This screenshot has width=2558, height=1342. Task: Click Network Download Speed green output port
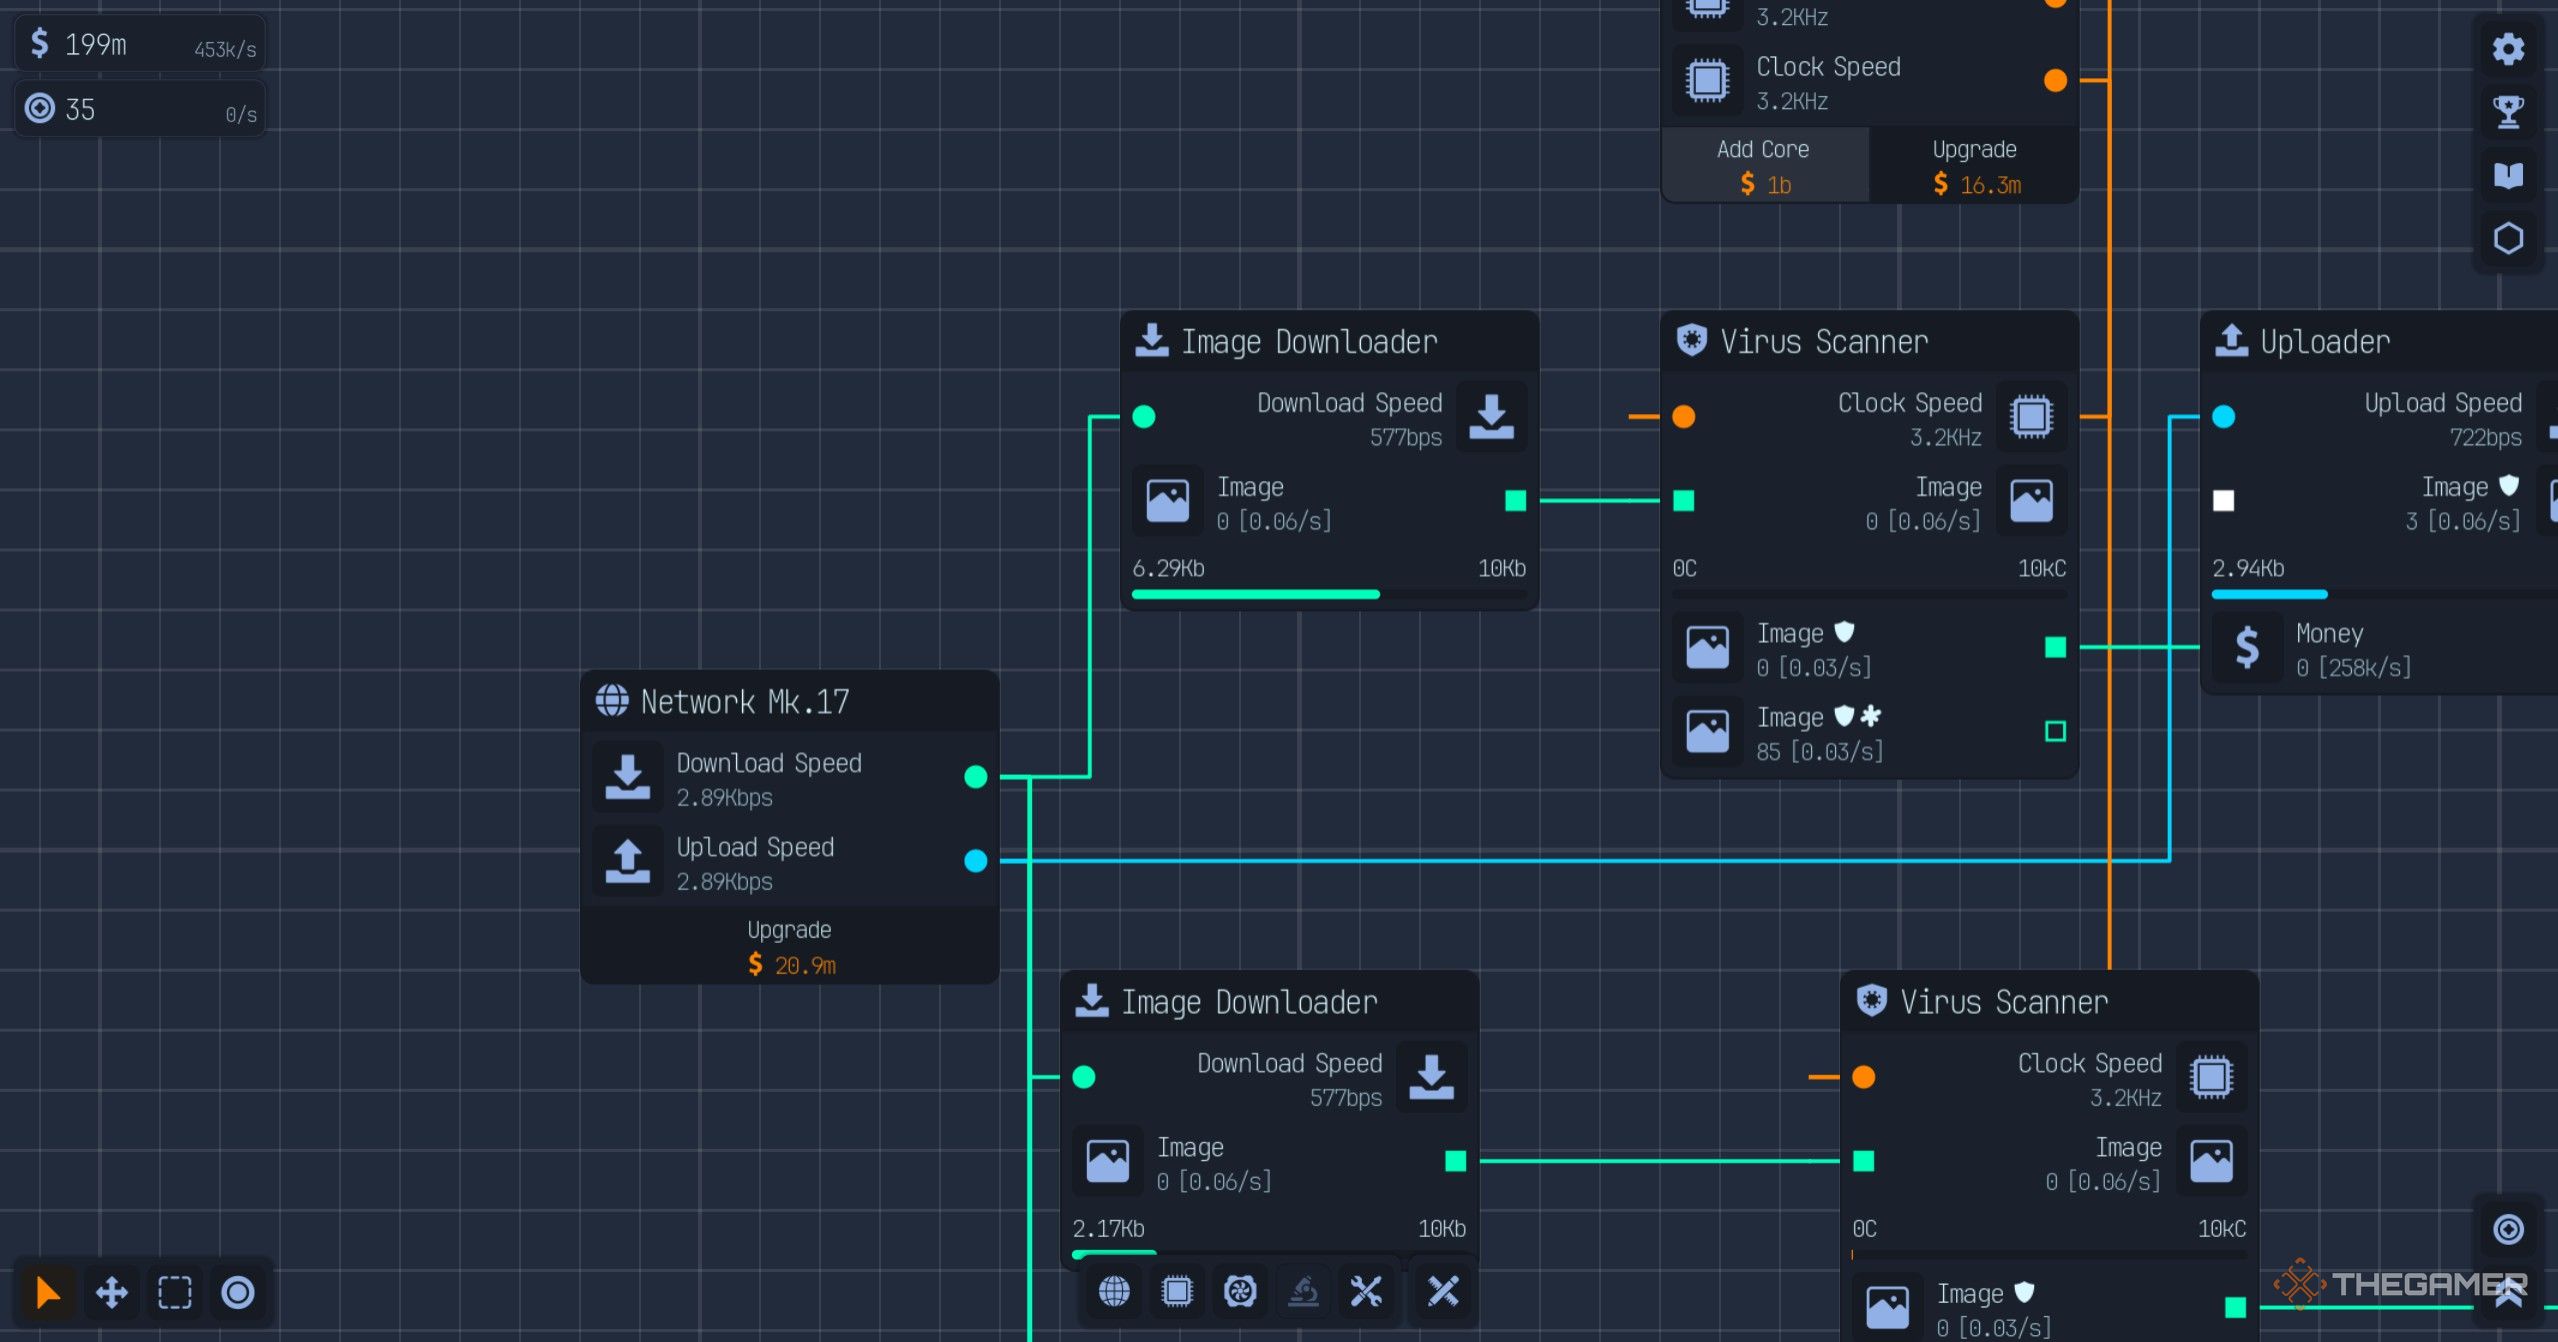[976, 777]
